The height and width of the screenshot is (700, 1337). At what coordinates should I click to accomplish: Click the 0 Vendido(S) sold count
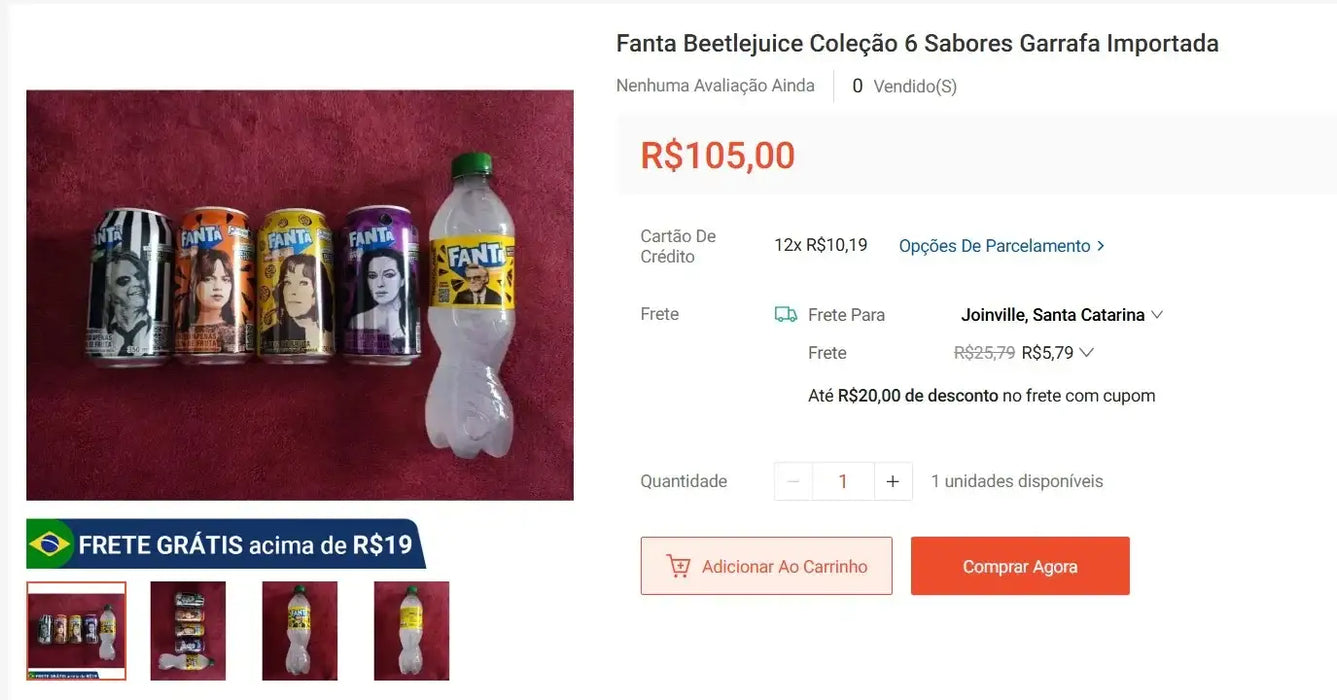(904, 87)
